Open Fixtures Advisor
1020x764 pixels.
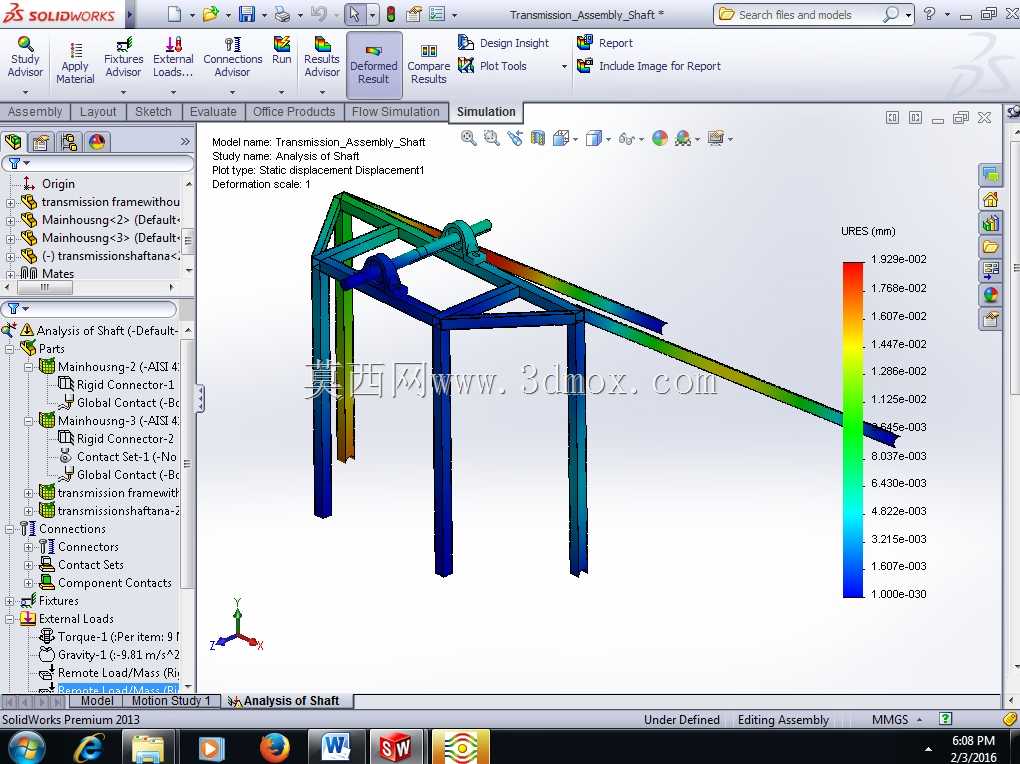click(x=123, y=57)
